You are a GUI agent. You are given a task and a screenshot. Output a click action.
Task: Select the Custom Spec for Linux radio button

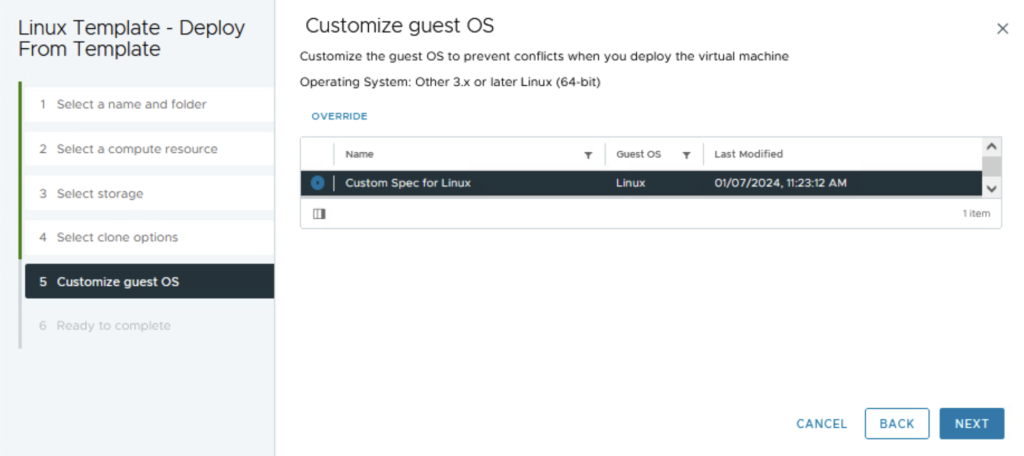tap(317, 183)
